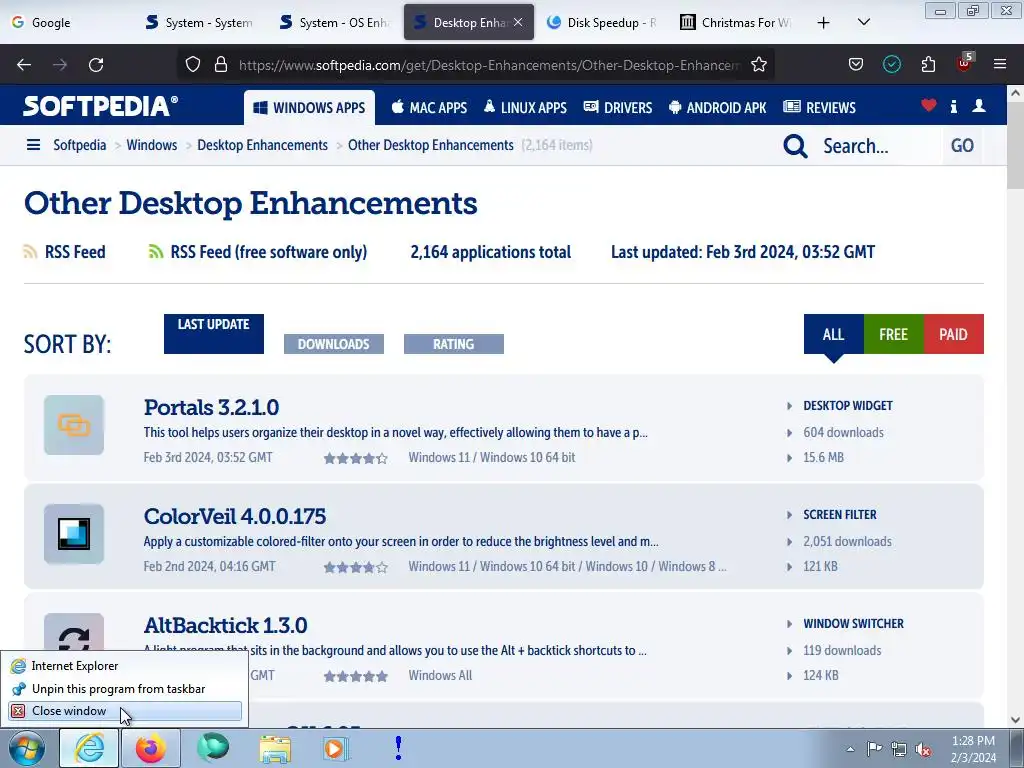Open the Portals 3.2.1.0 link
The image size is (1024, 768).
pos(211,408)
